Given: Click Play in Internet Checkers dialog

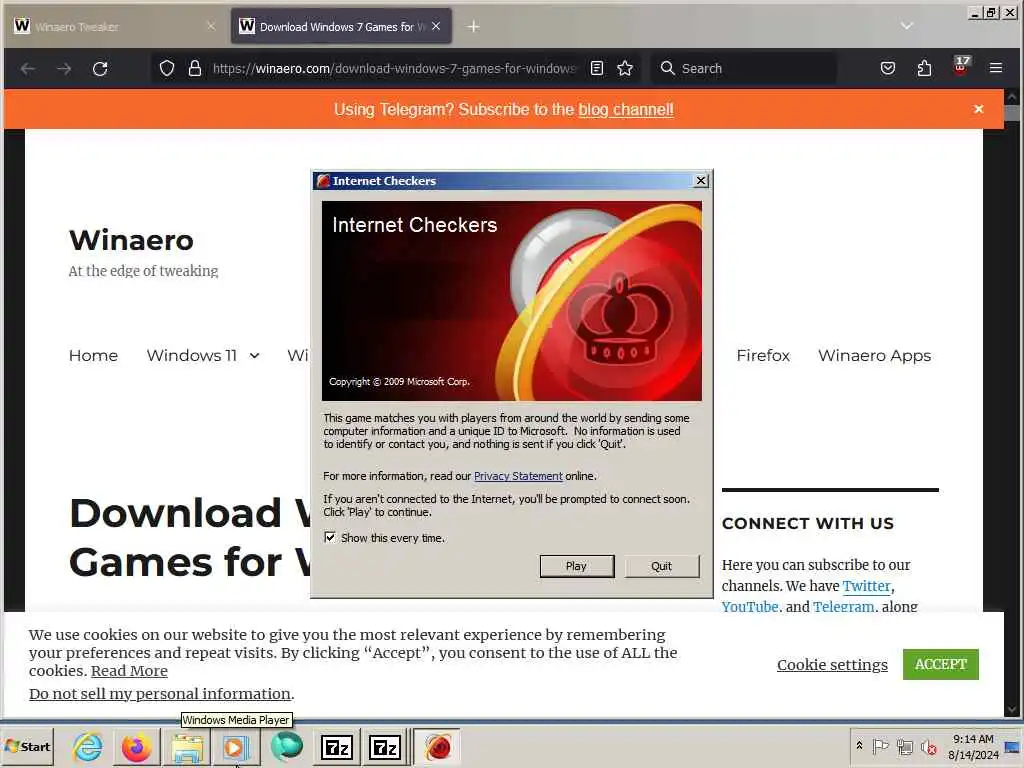Looking at the screenshot, I should [577, 566].
